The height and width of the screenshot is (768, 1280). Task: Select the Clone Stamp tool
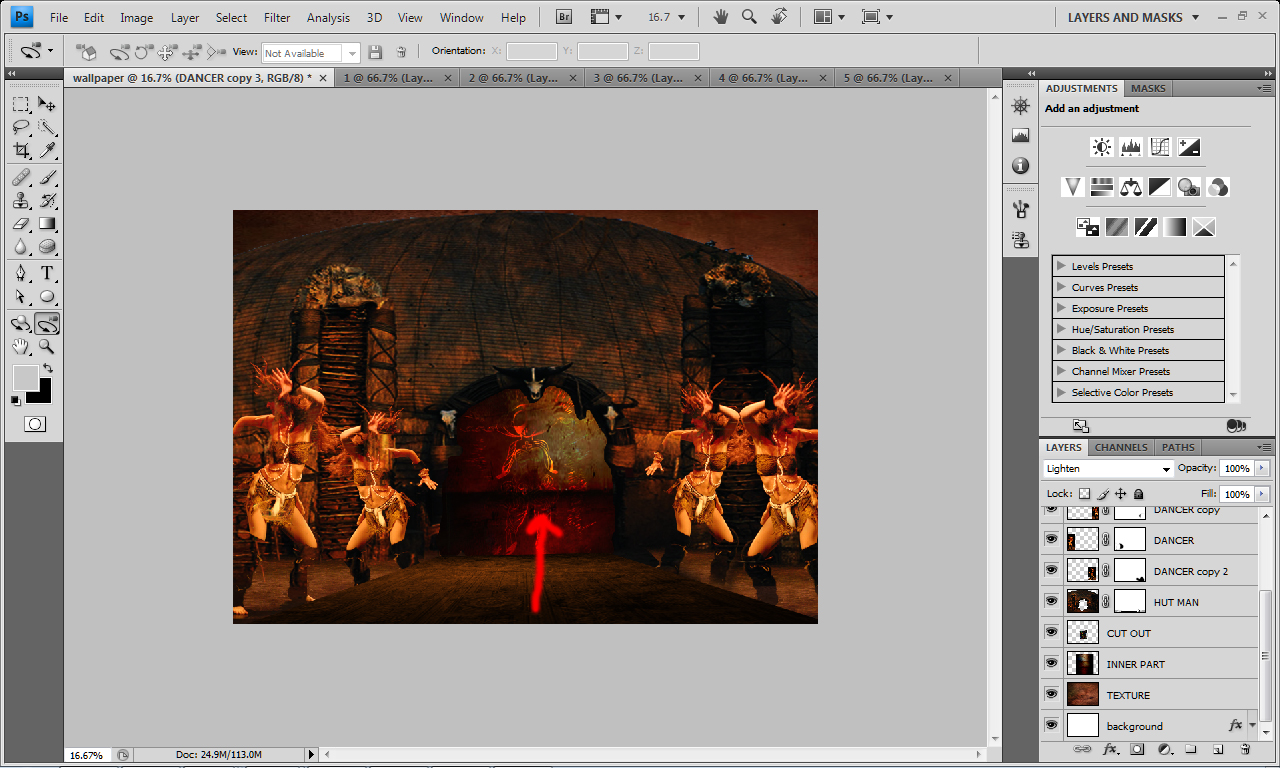(21, 200)
